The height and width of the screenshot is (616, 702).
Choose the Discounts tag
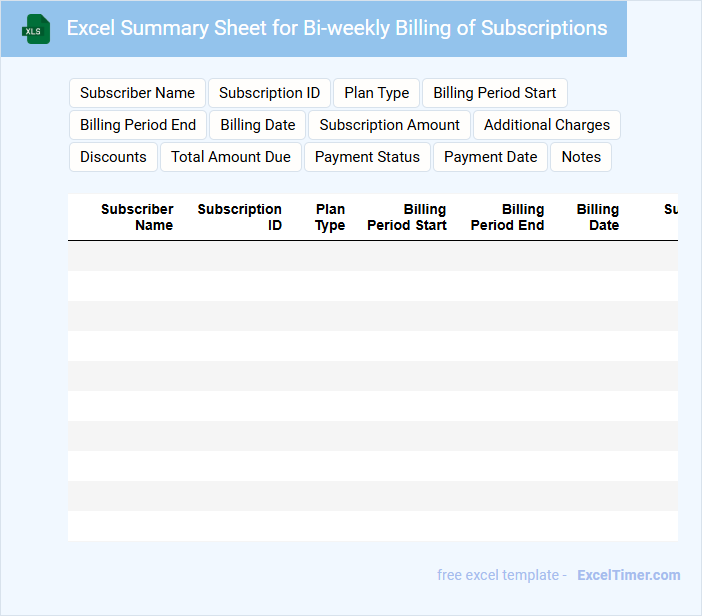point(113,157)
